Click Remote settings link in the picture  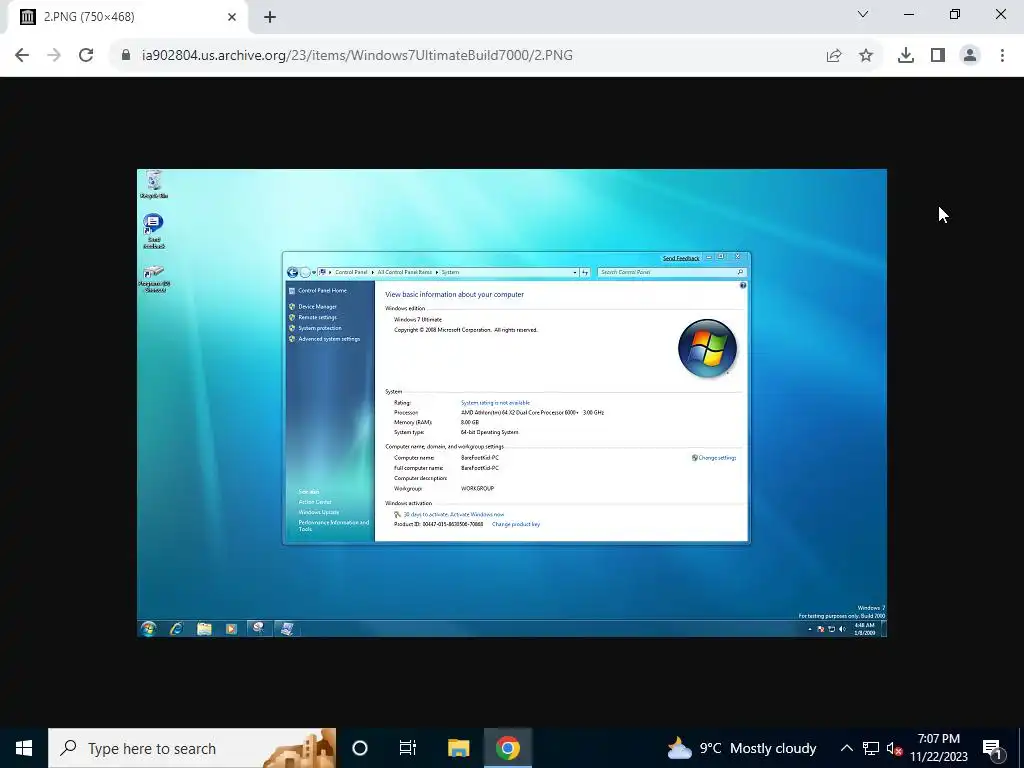pyautogui.click(x=317, y=317)
